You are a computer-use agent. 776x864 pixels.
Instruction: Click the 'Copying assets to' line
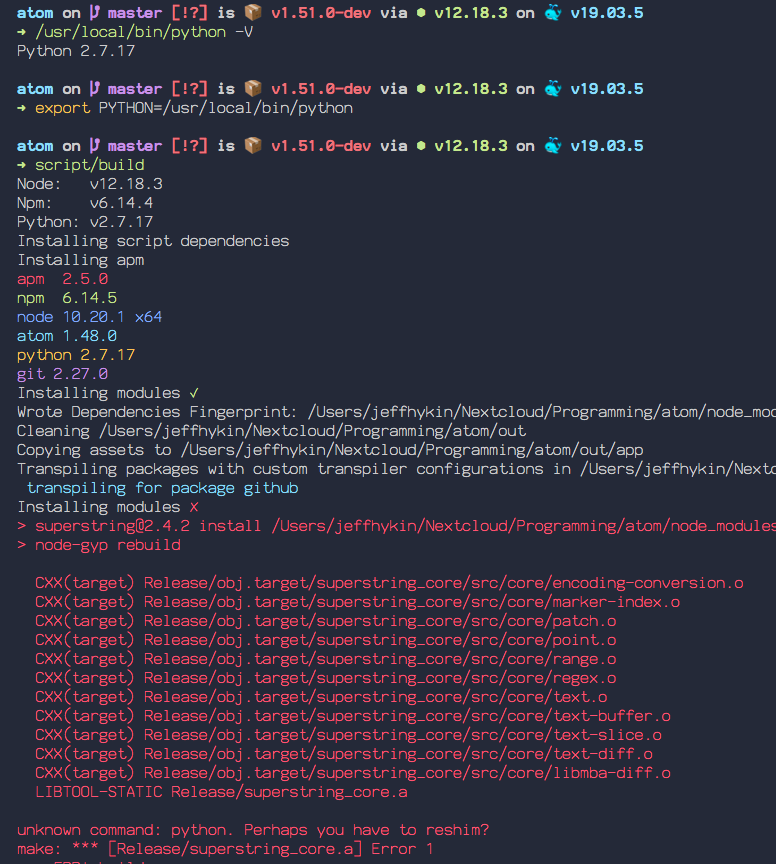click(x=330, y=450)
